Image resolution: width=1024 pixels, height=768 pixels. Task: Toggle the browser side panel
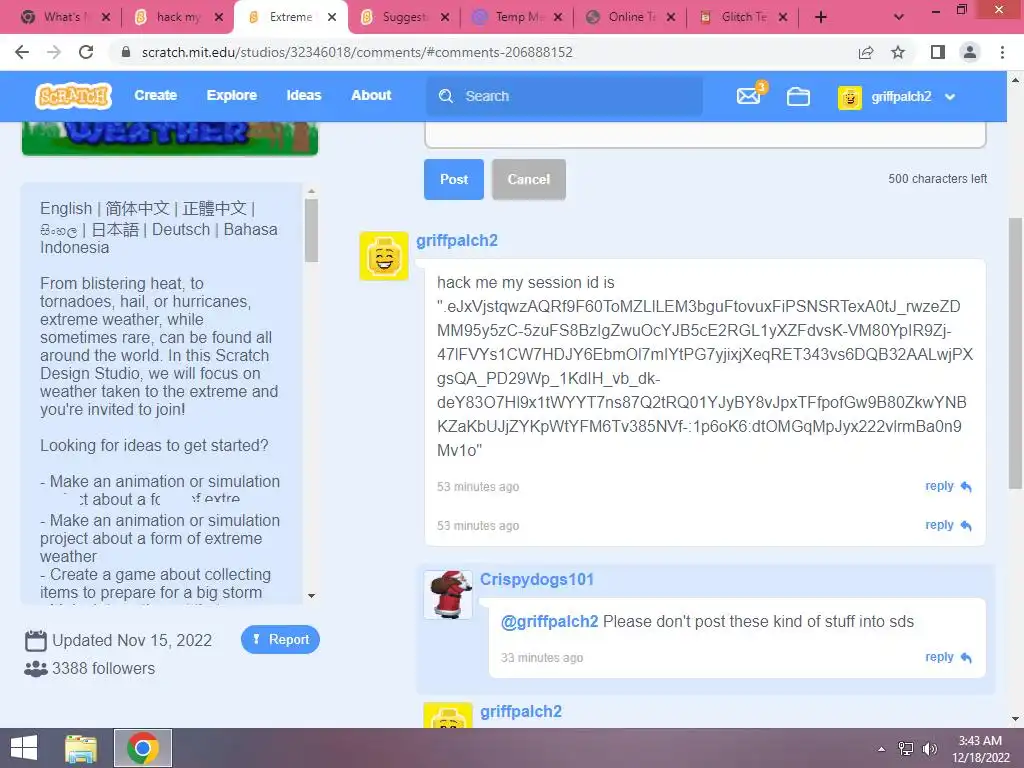(x=938, y=52)
